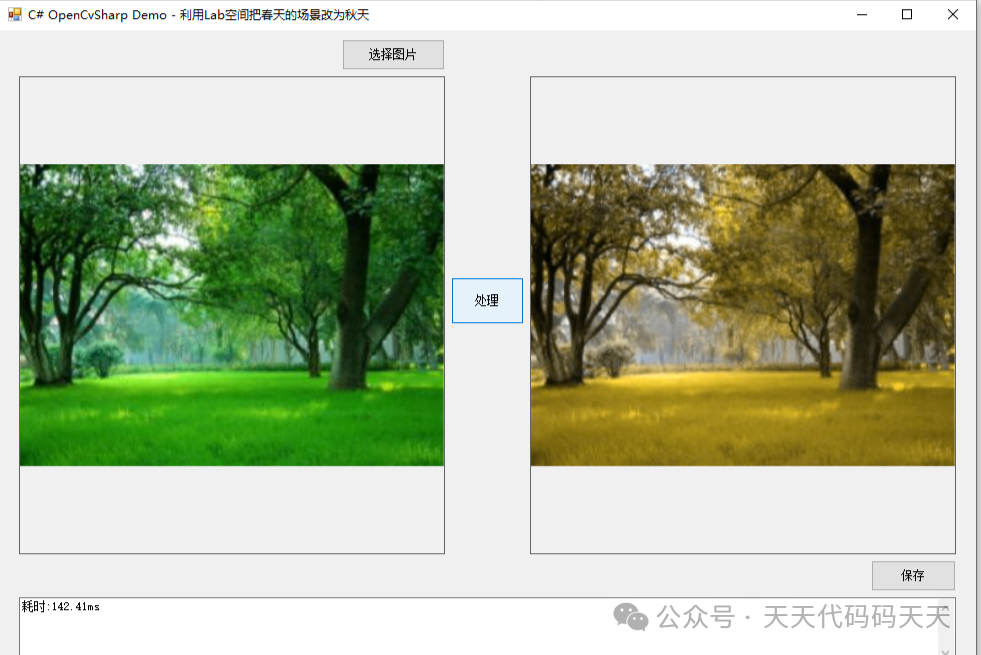Maximize the OpenCvSharp Demo window
This screenshot has height=655, width=981.
click(x=907, y=14)
